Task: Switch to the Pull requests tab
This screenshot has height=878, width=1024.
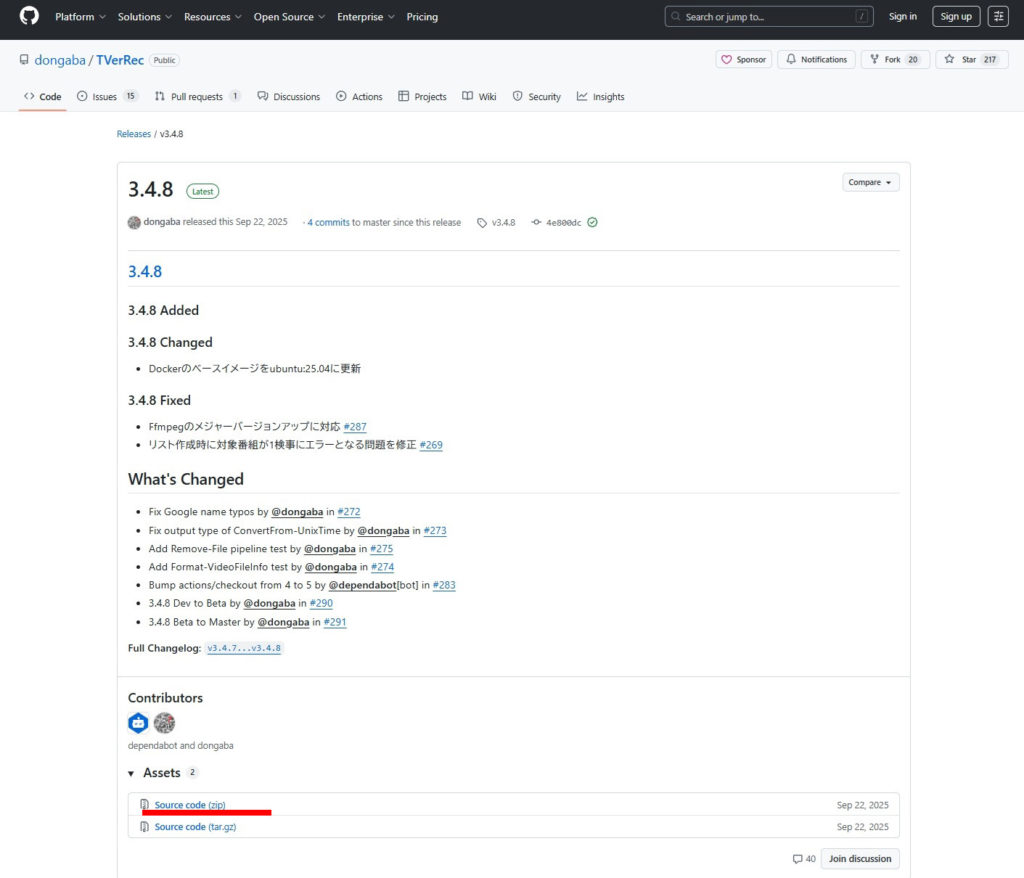Action: click(x=197, y=97)
